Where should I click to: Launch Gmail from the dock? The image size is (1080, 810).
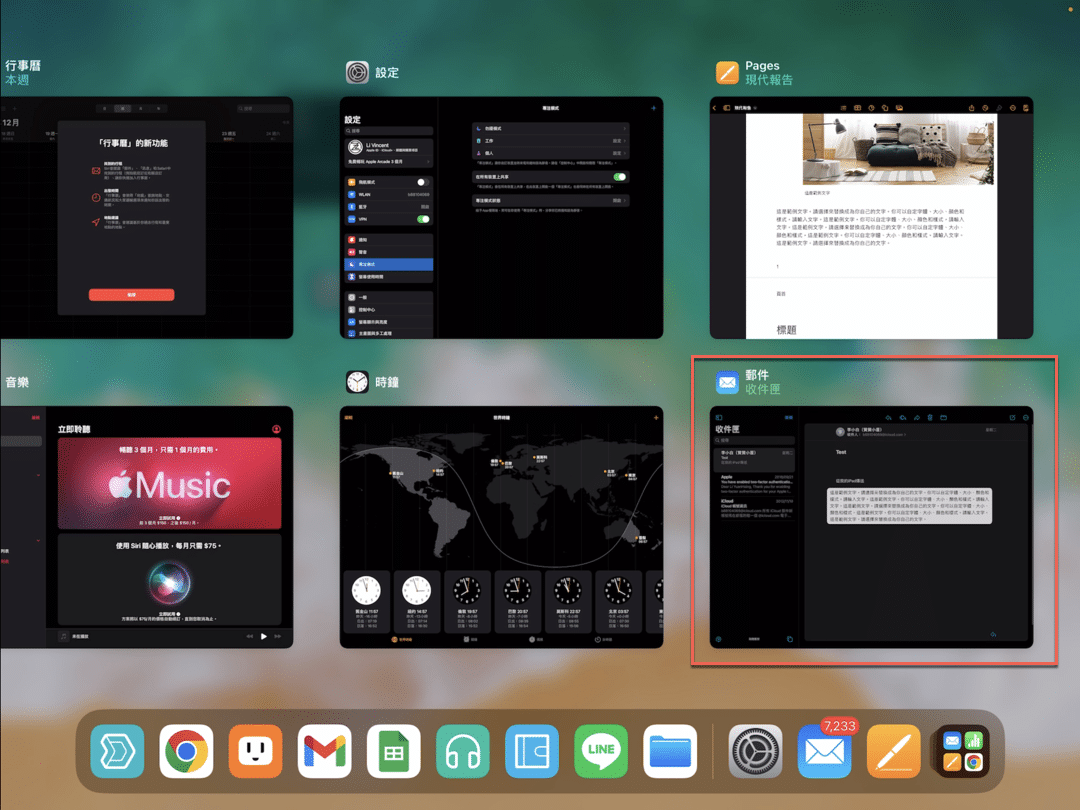click(324, 751)
